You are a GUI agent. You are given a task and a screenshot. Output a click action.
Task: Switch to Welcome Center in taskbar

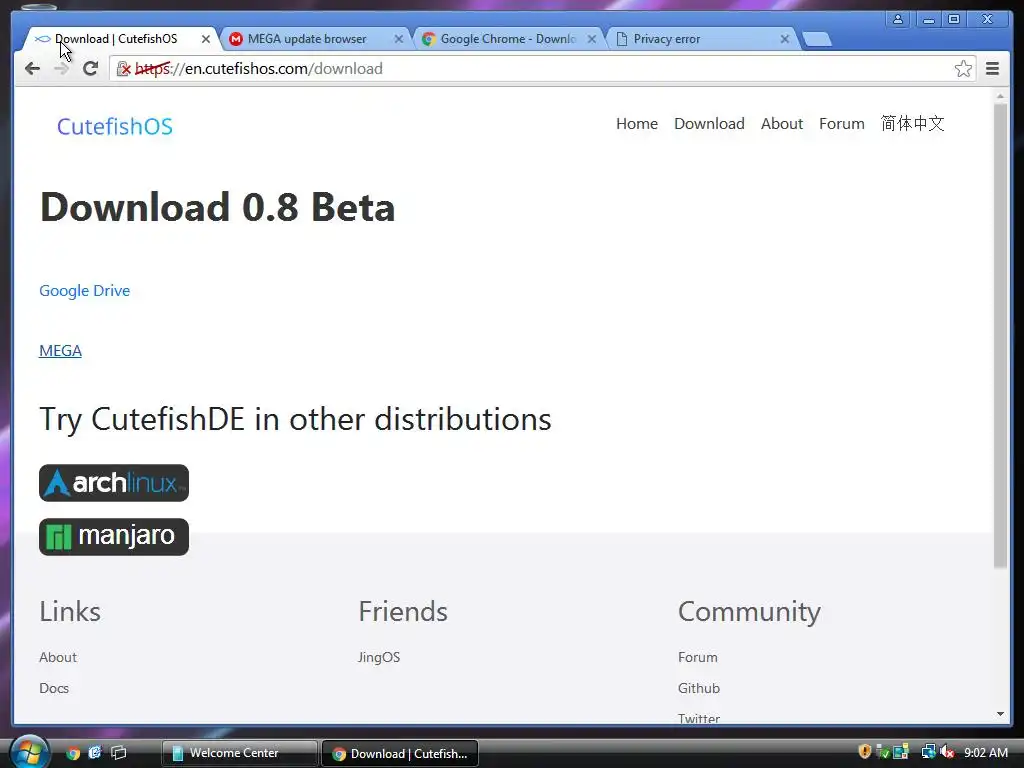click(239, 753)
